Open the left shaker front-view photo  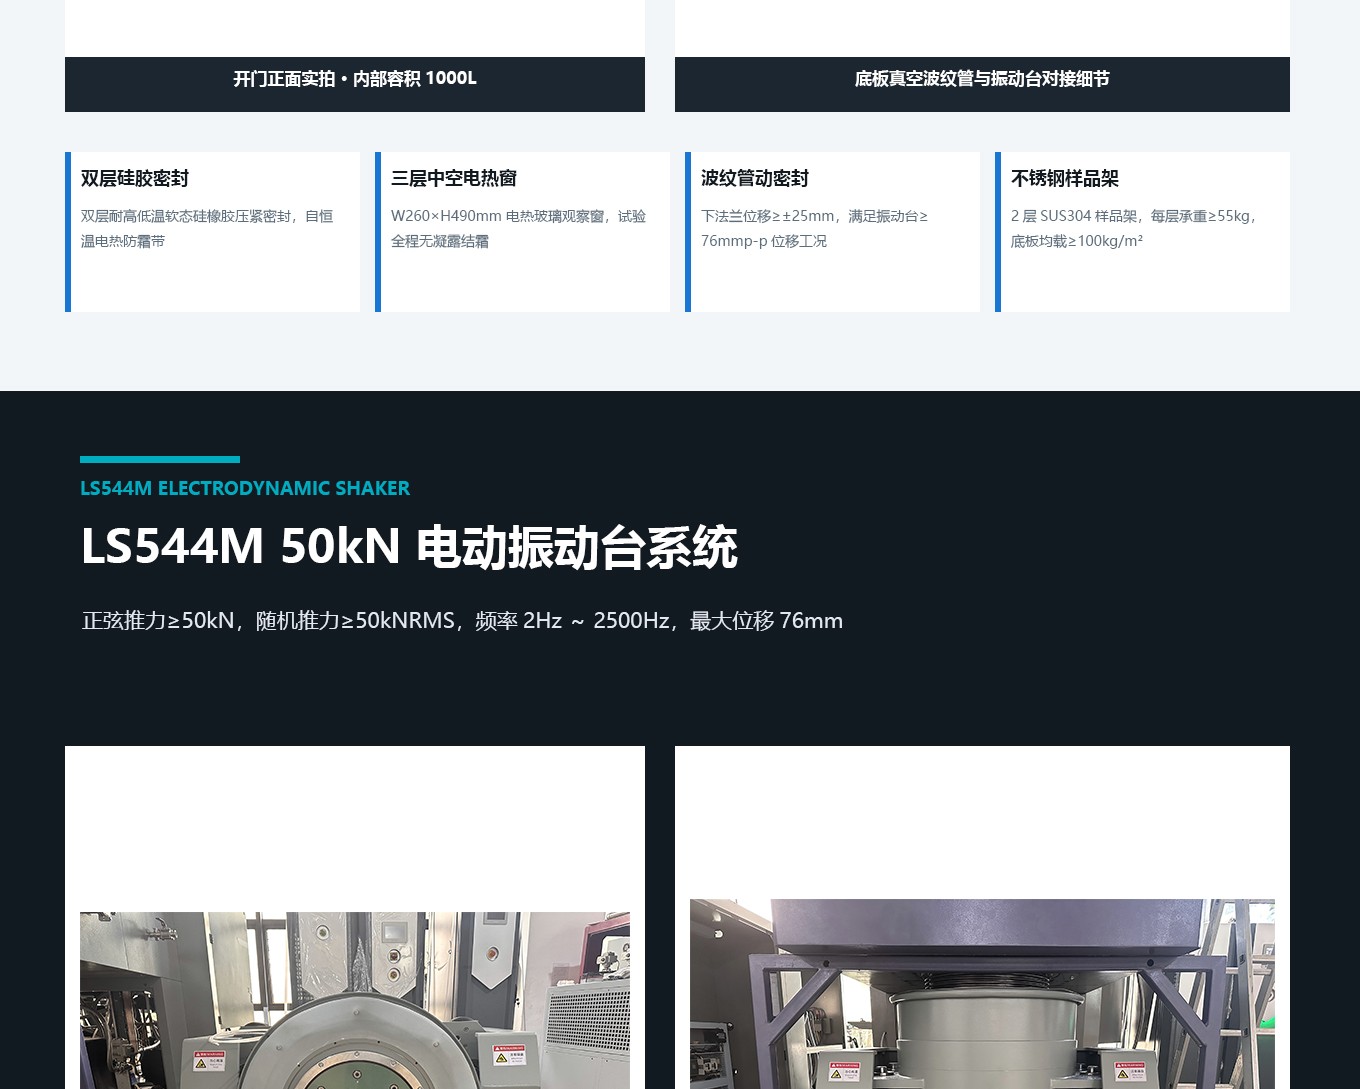click(355, 1000)
